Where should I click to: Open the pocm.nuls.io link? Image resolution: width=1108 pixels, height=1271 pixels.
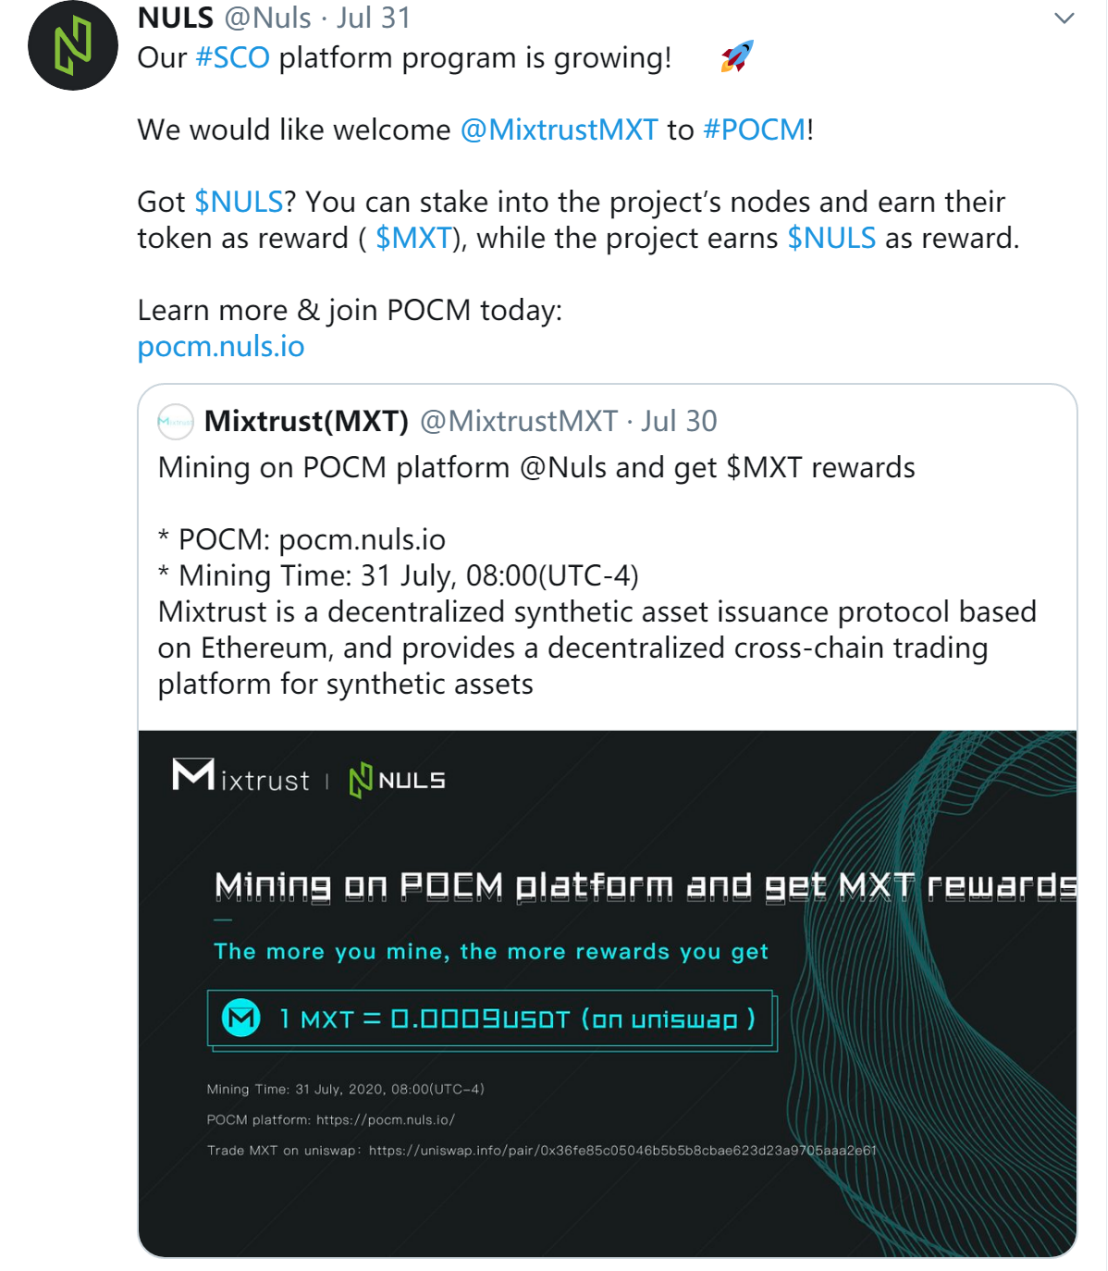point(221,346)
